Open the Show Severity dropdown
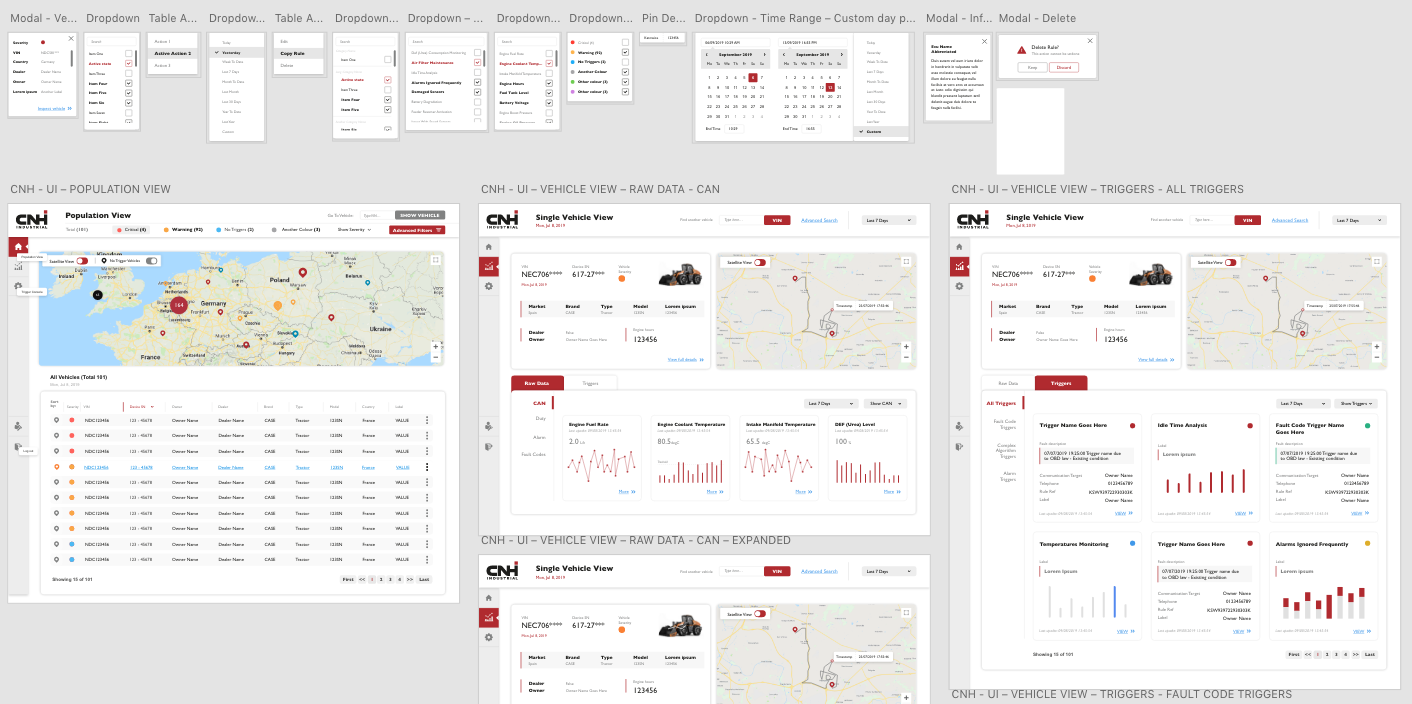The image size is (1412, 704). (355, 229)
